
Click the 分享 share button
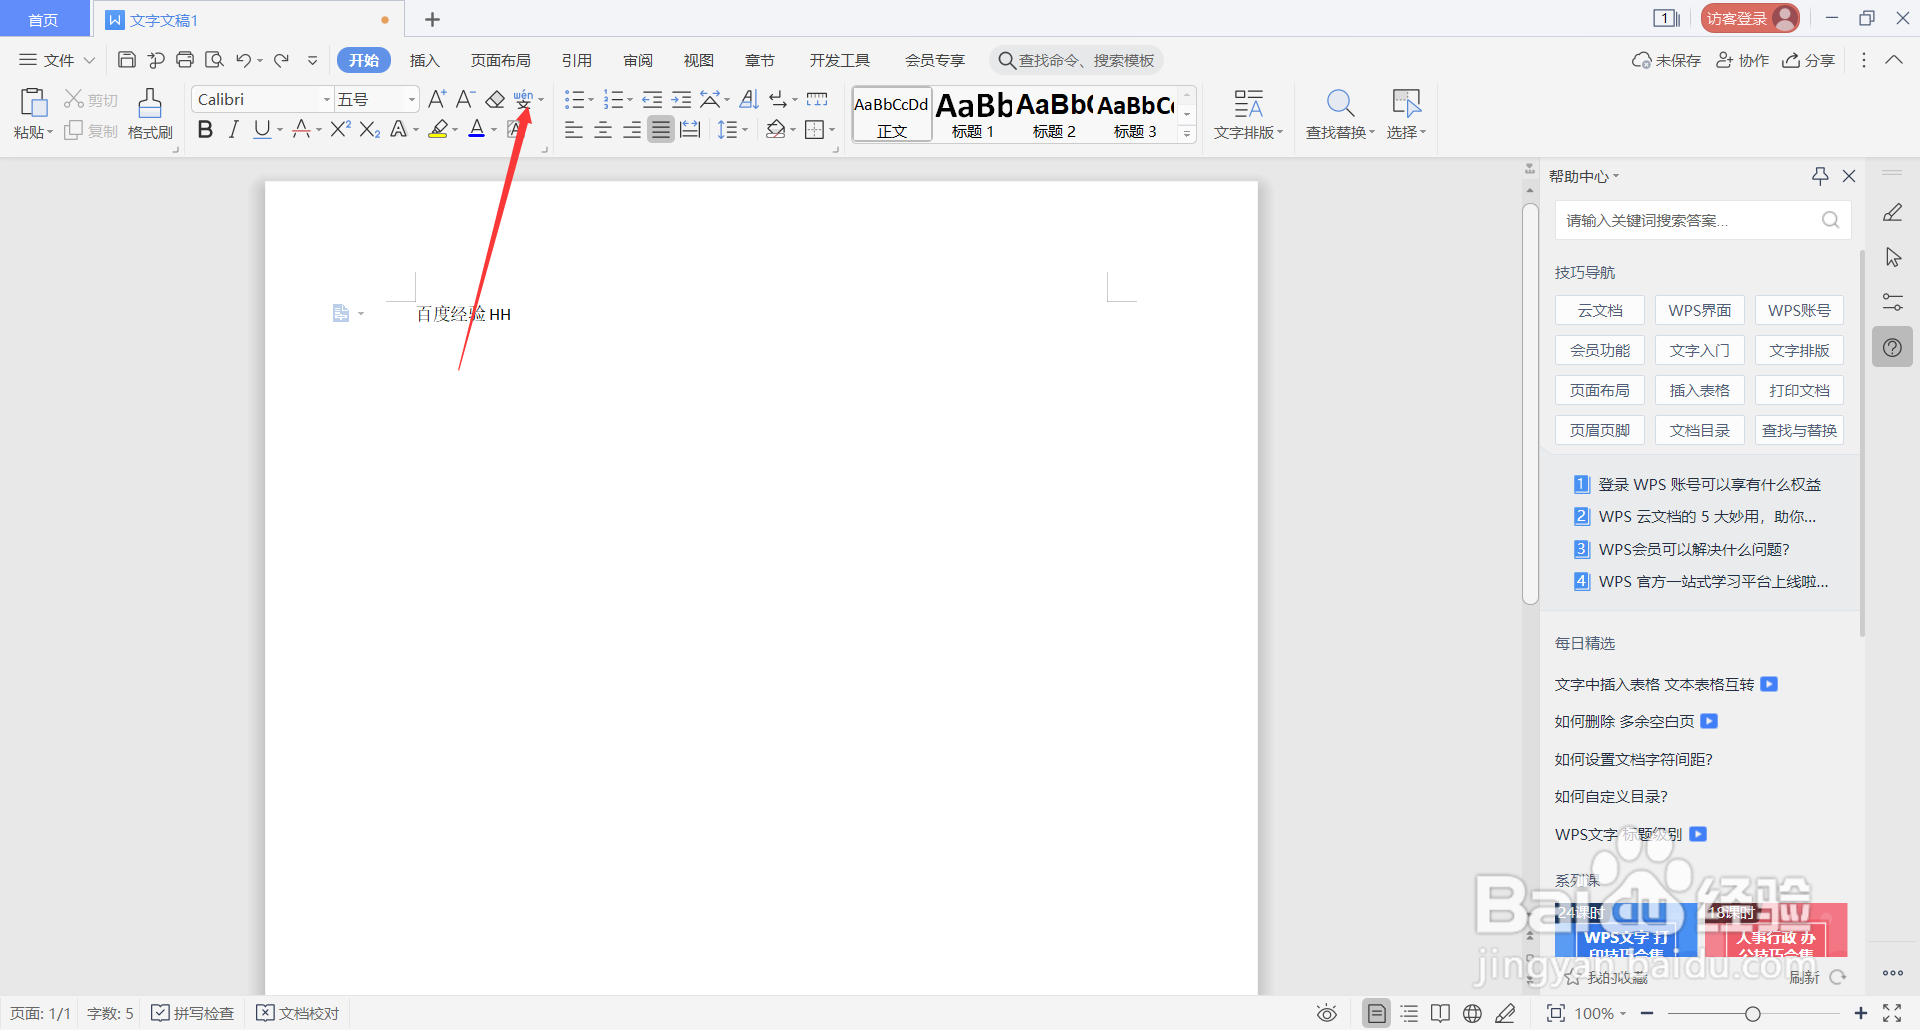[1809, 60]
